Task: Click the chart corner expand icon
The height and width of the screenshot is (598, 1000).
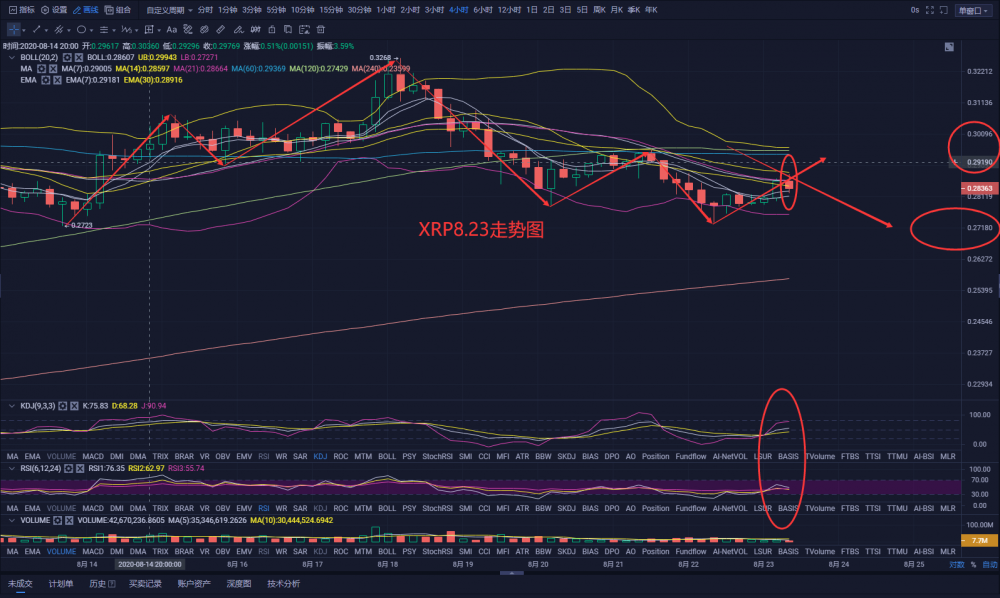Action: tap(949, 47)
